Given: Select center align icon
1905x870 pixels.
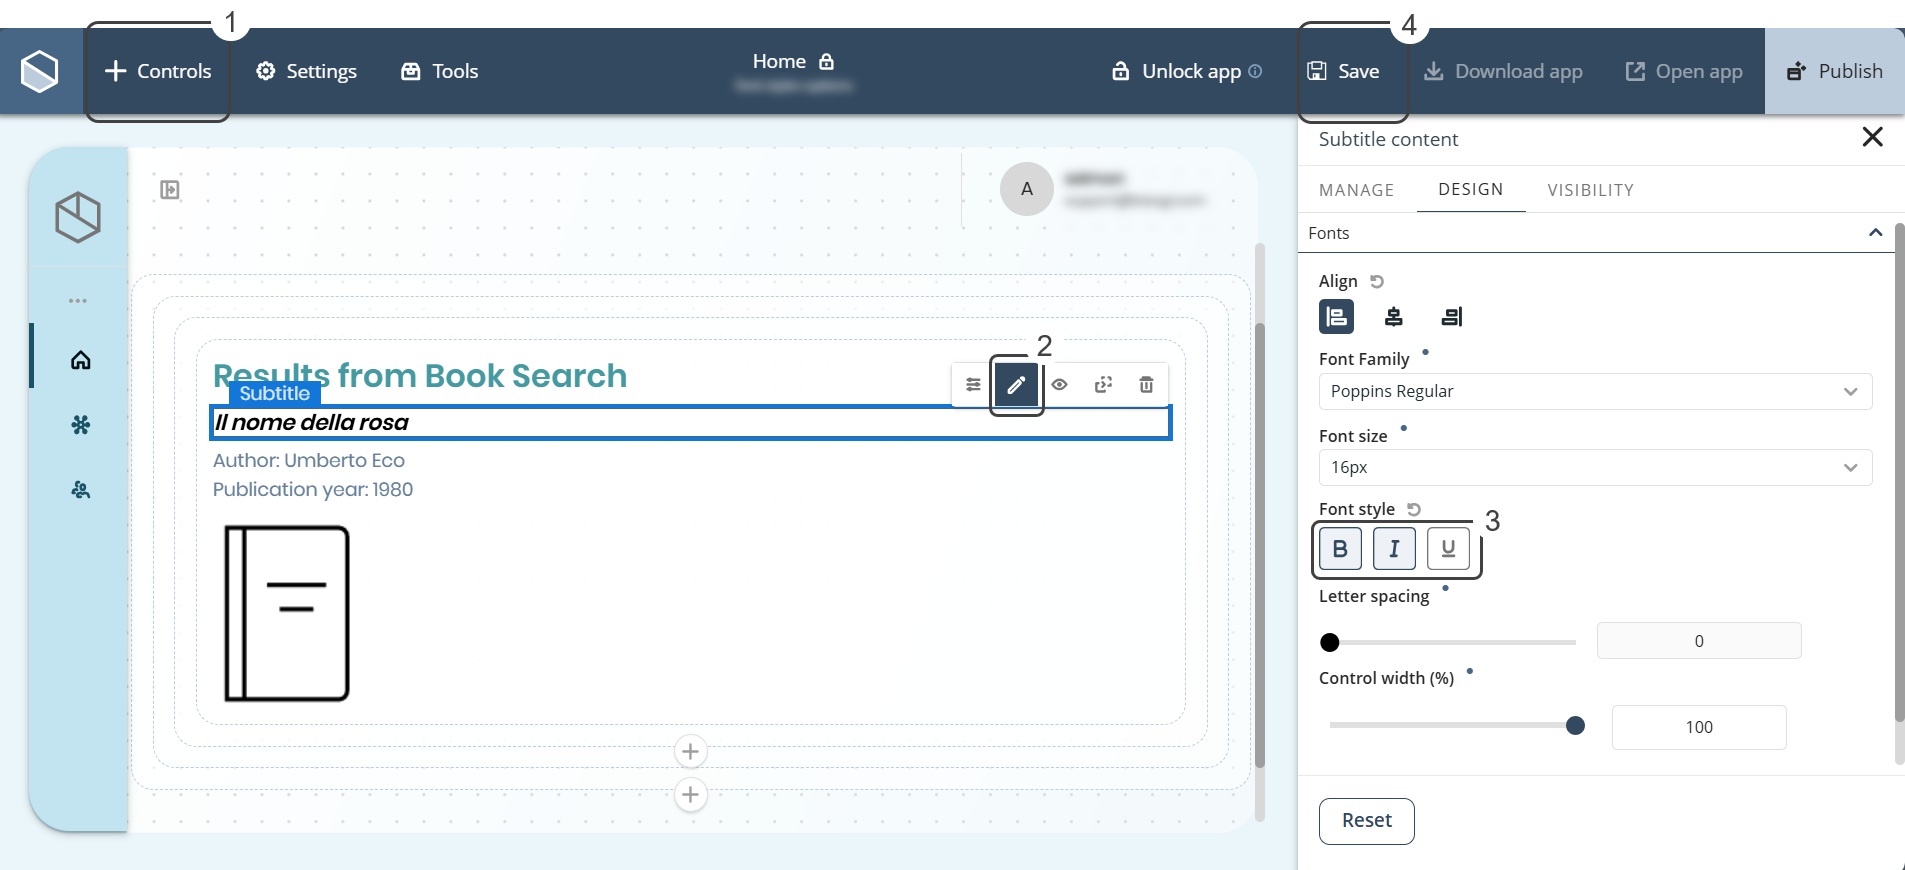Looking at the screenshot, I should click(1393, 317).
